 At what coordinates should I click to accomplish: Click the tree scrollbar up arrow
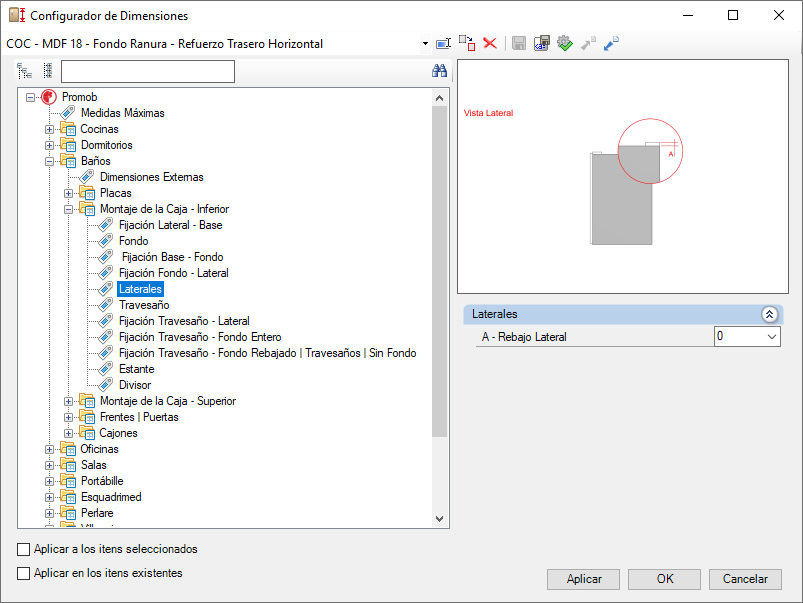tap(439, 97)
